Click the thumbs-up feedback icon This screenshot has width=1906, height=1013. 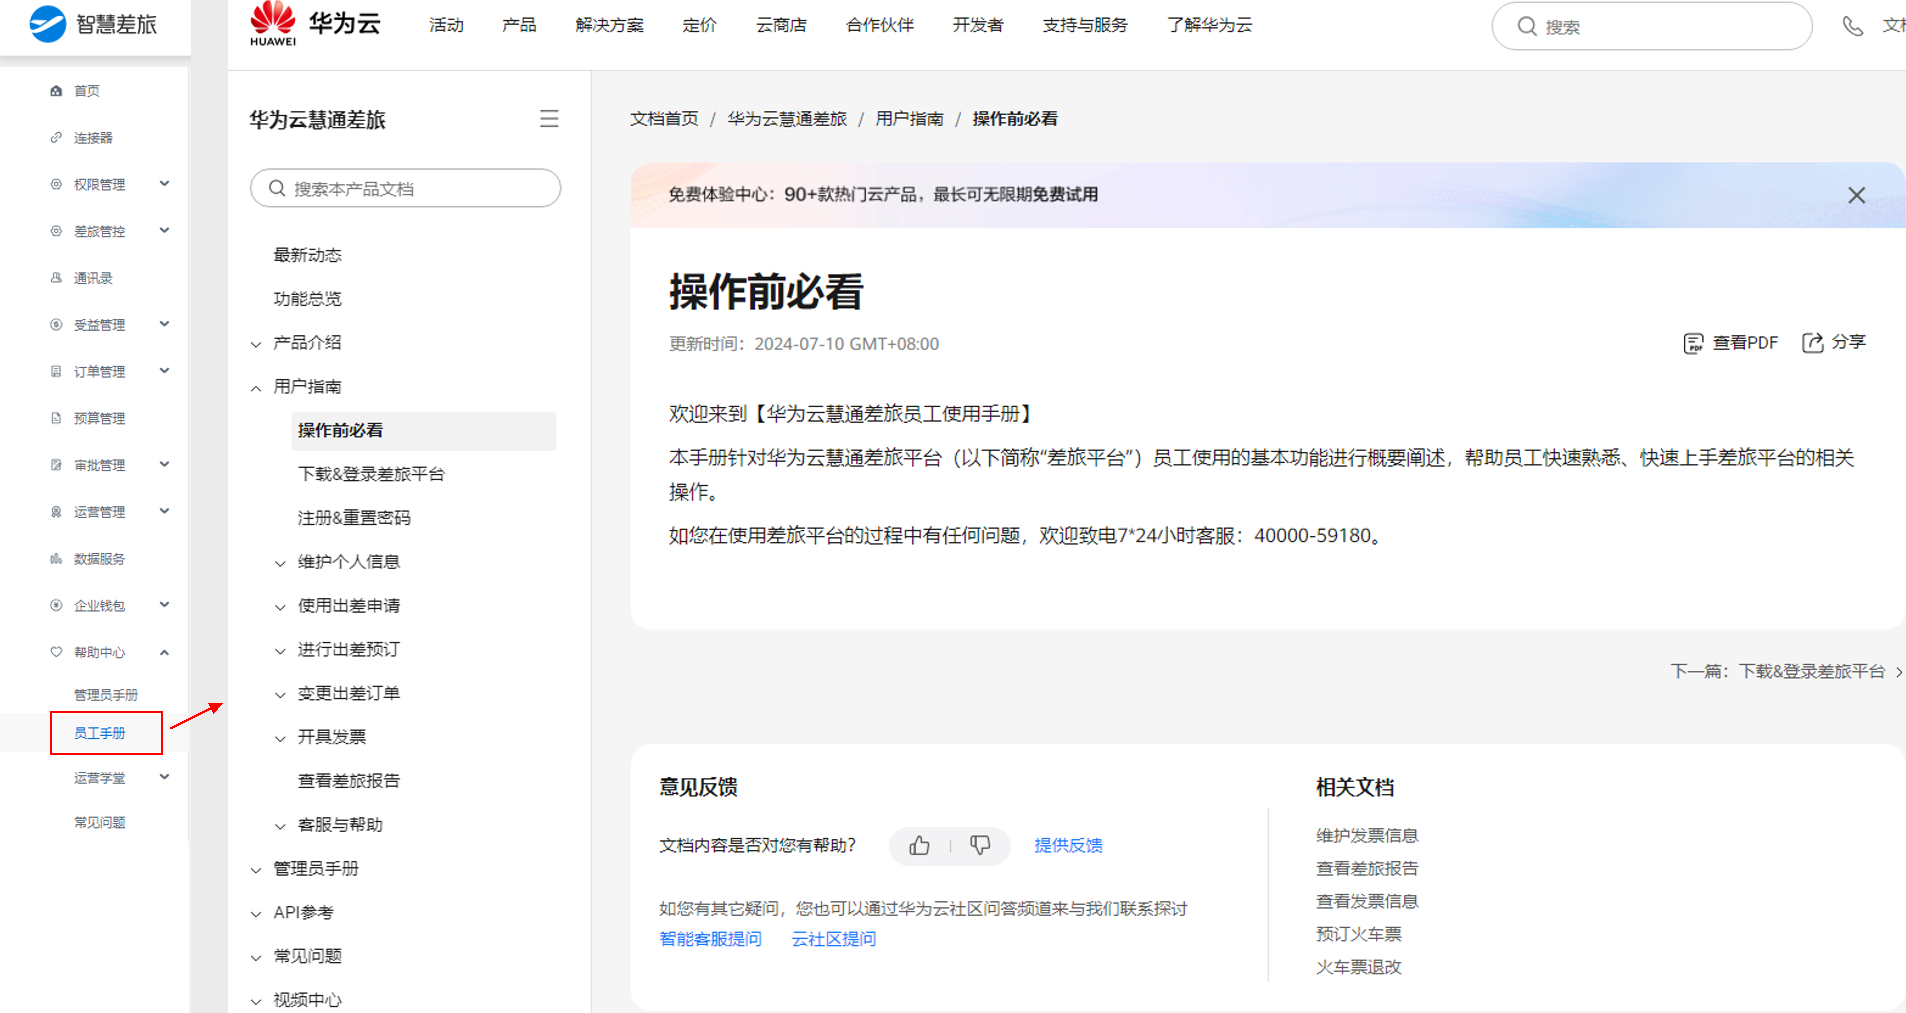[x=920, y=846]
